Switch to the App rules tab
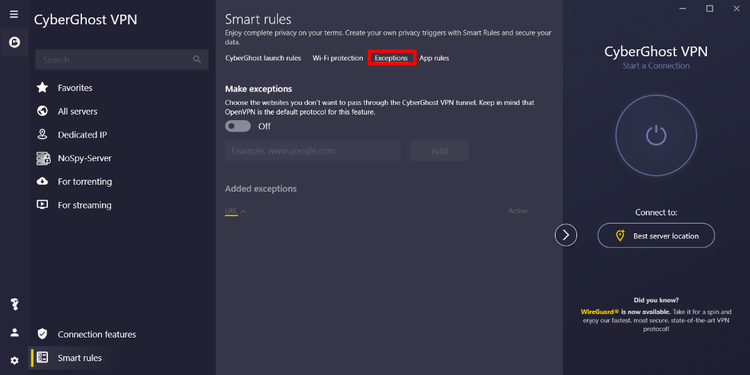The image size is (750, 375). point(434,58)
